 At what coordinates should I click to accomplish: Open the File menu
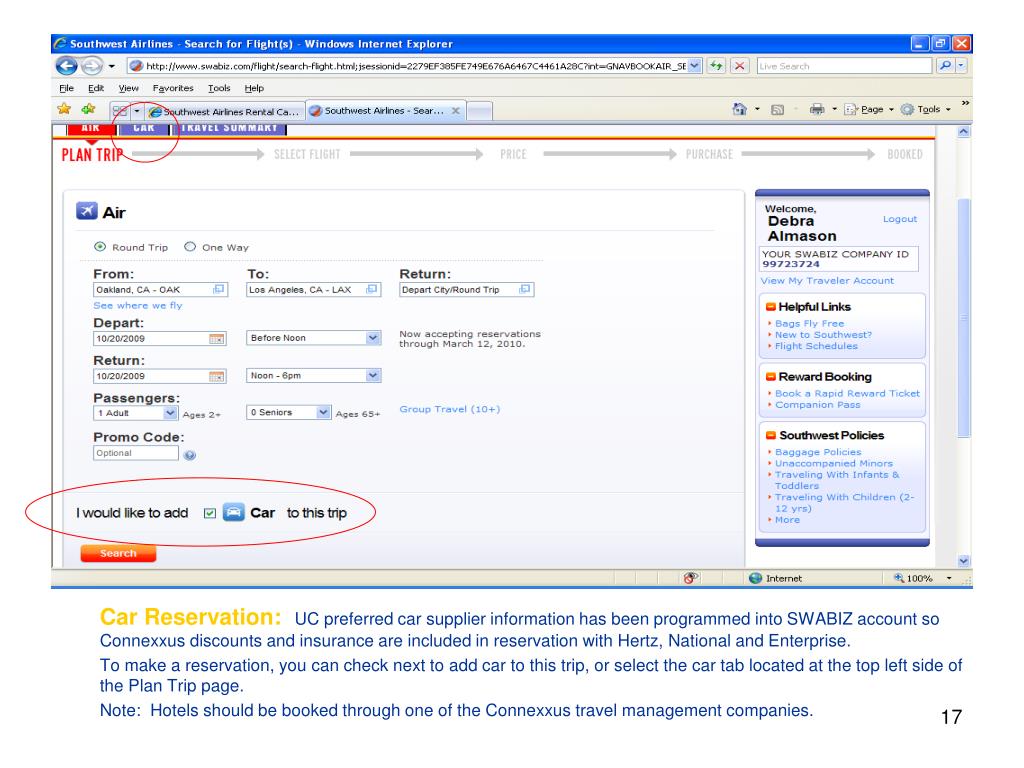[x=66, y=88]
